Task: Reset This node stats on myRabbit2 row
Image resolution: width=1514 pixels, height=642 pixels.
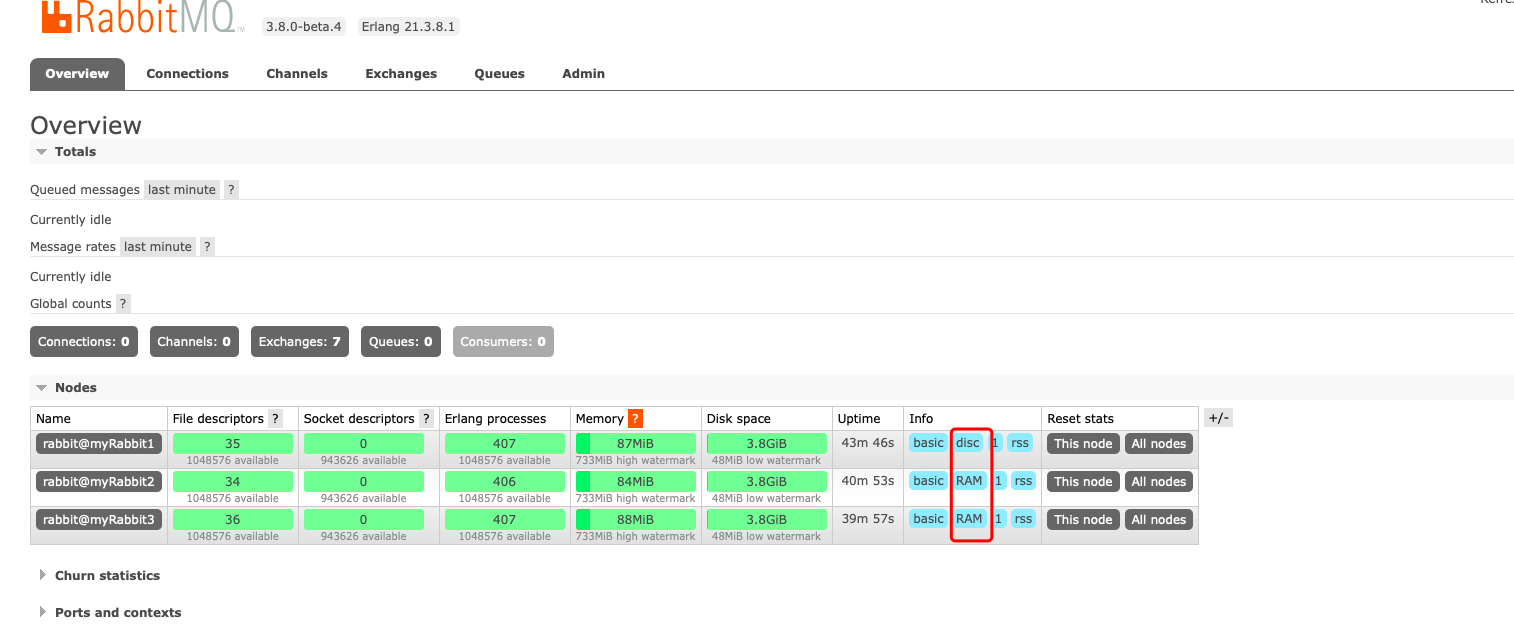Action: [1083, 481]
